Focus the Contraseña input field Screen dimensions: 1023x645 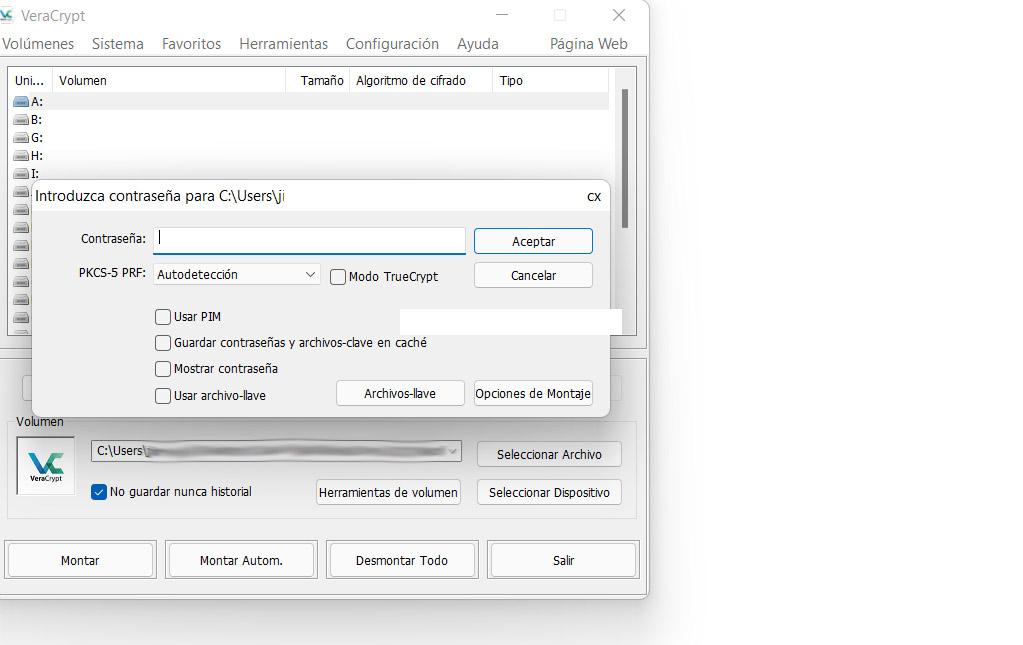pyautogui.click(x=310, y=240)
